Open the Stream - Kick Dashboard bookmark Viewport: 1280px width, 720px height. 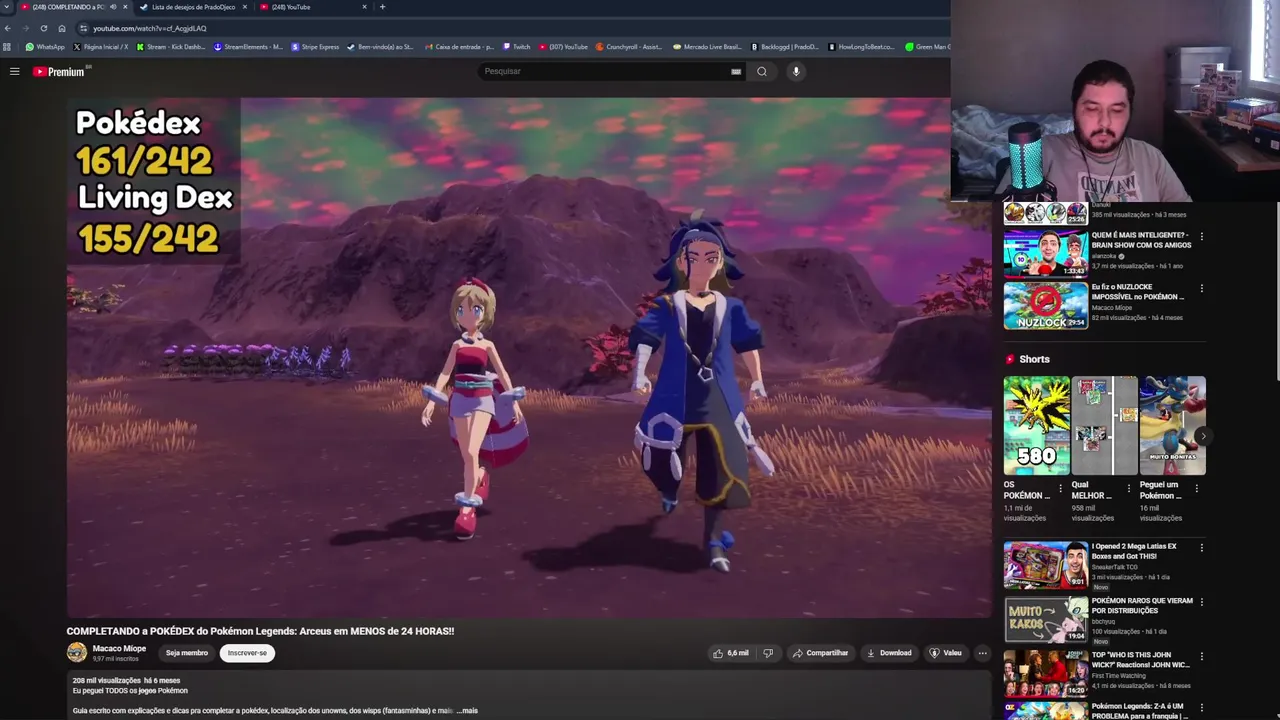tap(170, 47)
